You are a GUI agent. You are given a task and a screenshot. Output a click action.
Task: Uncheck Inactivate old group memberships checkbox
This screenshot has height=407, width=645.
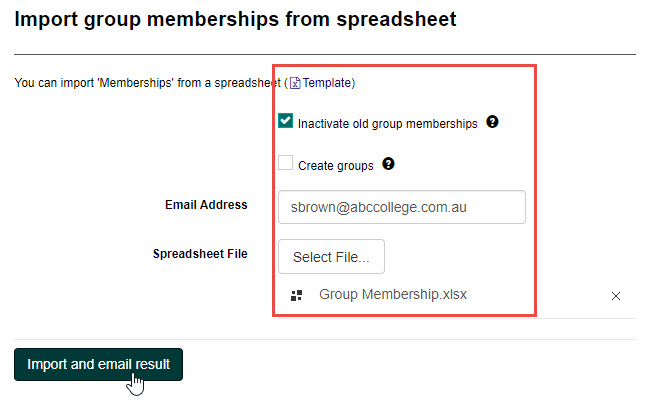pyautogui.click(x=286, y=121)
